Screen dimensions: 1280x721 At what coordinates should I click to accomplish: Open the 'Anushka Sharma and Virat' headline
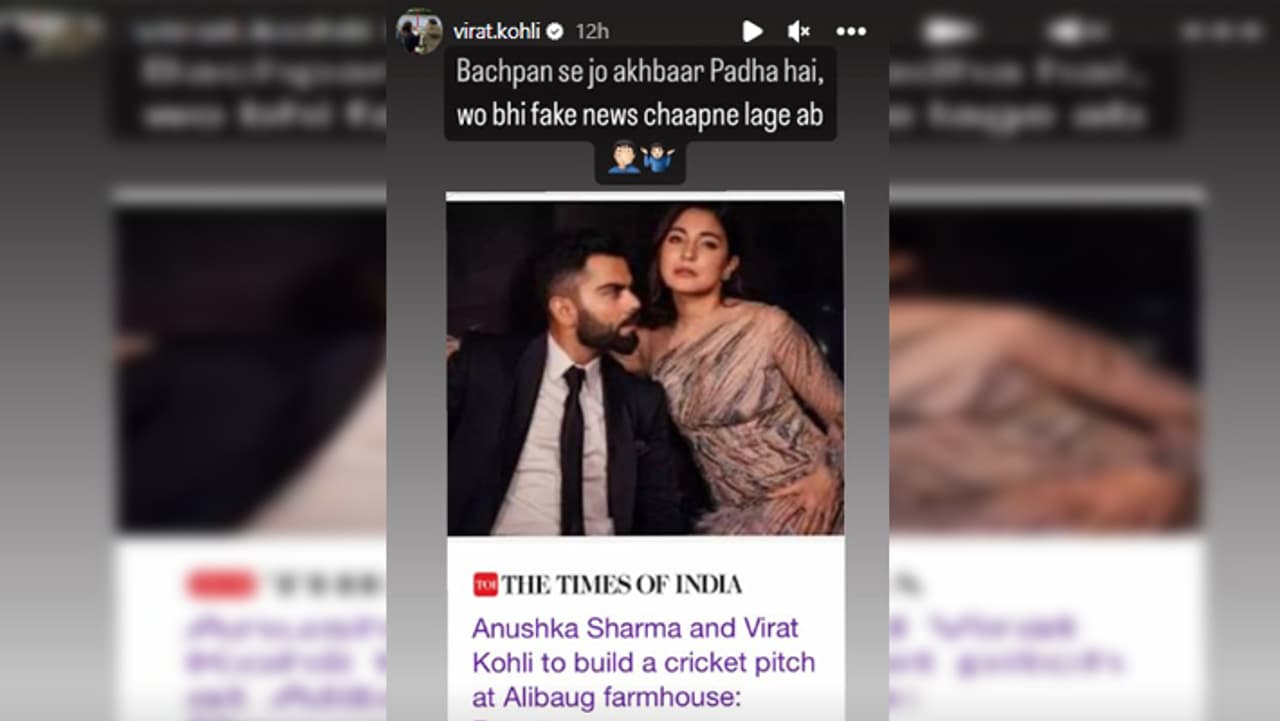tap(635, 628)
